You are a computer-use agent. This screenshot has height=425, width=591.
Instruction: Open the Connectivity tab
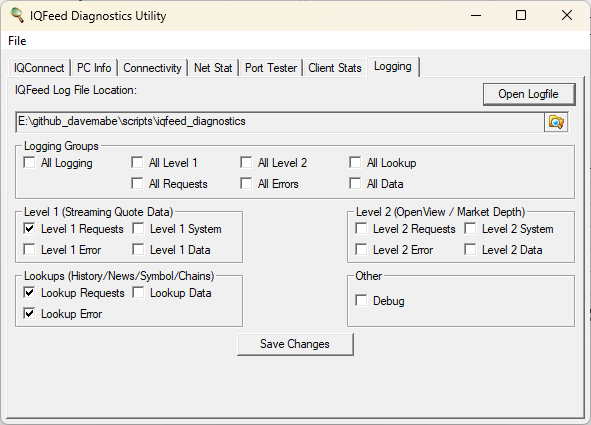point(152,68)
